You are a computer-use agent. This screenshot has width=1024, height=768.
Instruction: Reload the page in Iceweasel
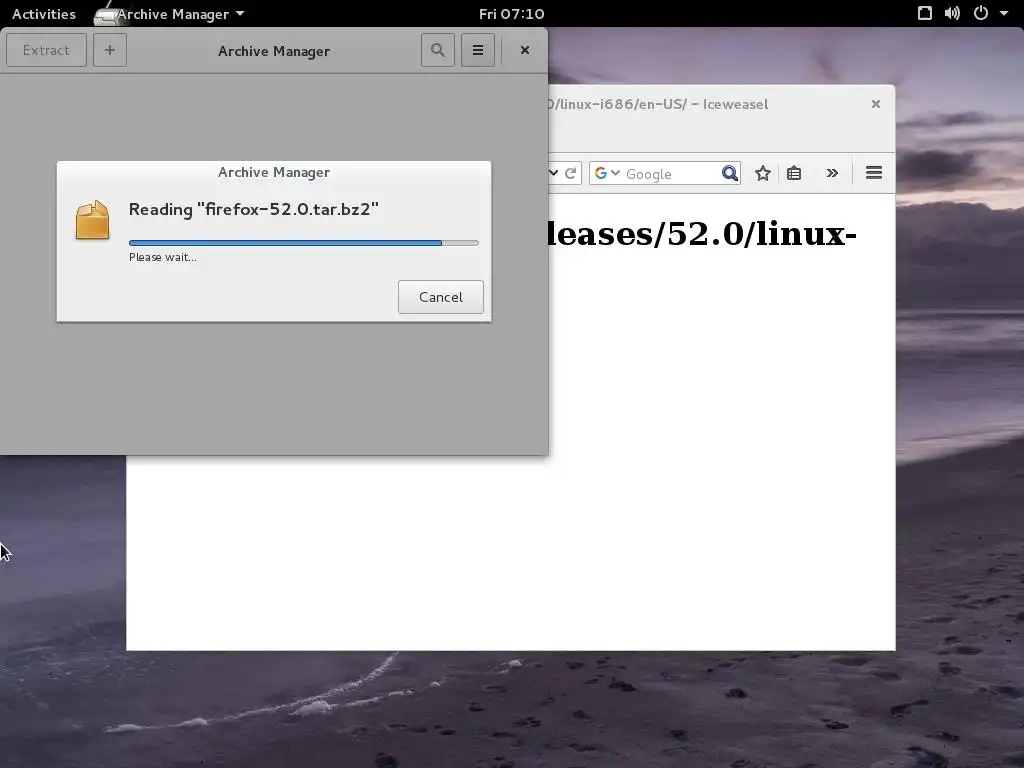571,173
